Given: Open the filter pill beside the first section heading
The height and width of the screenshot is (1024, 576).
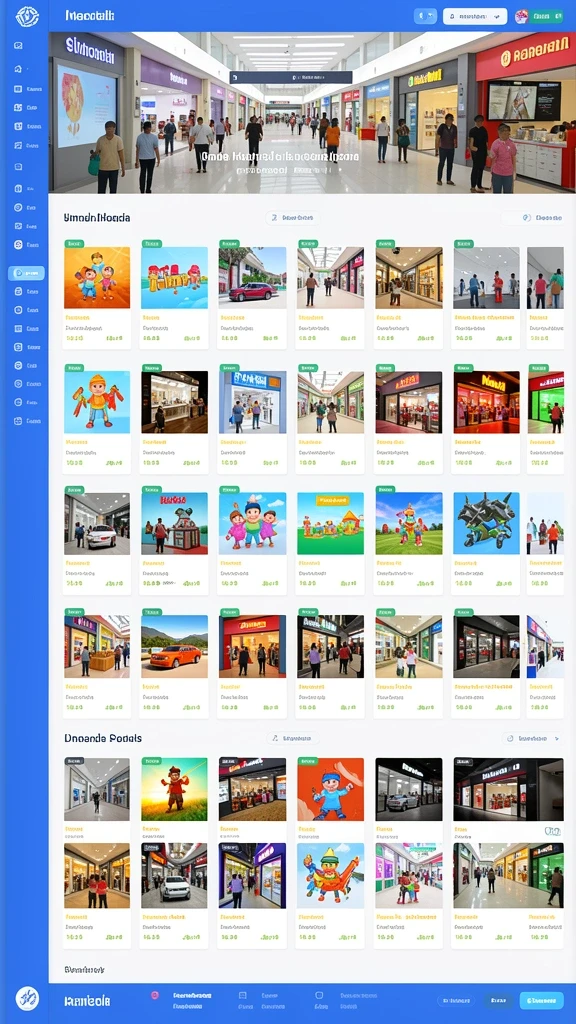Looking at the screenshot, I should 293,217.
